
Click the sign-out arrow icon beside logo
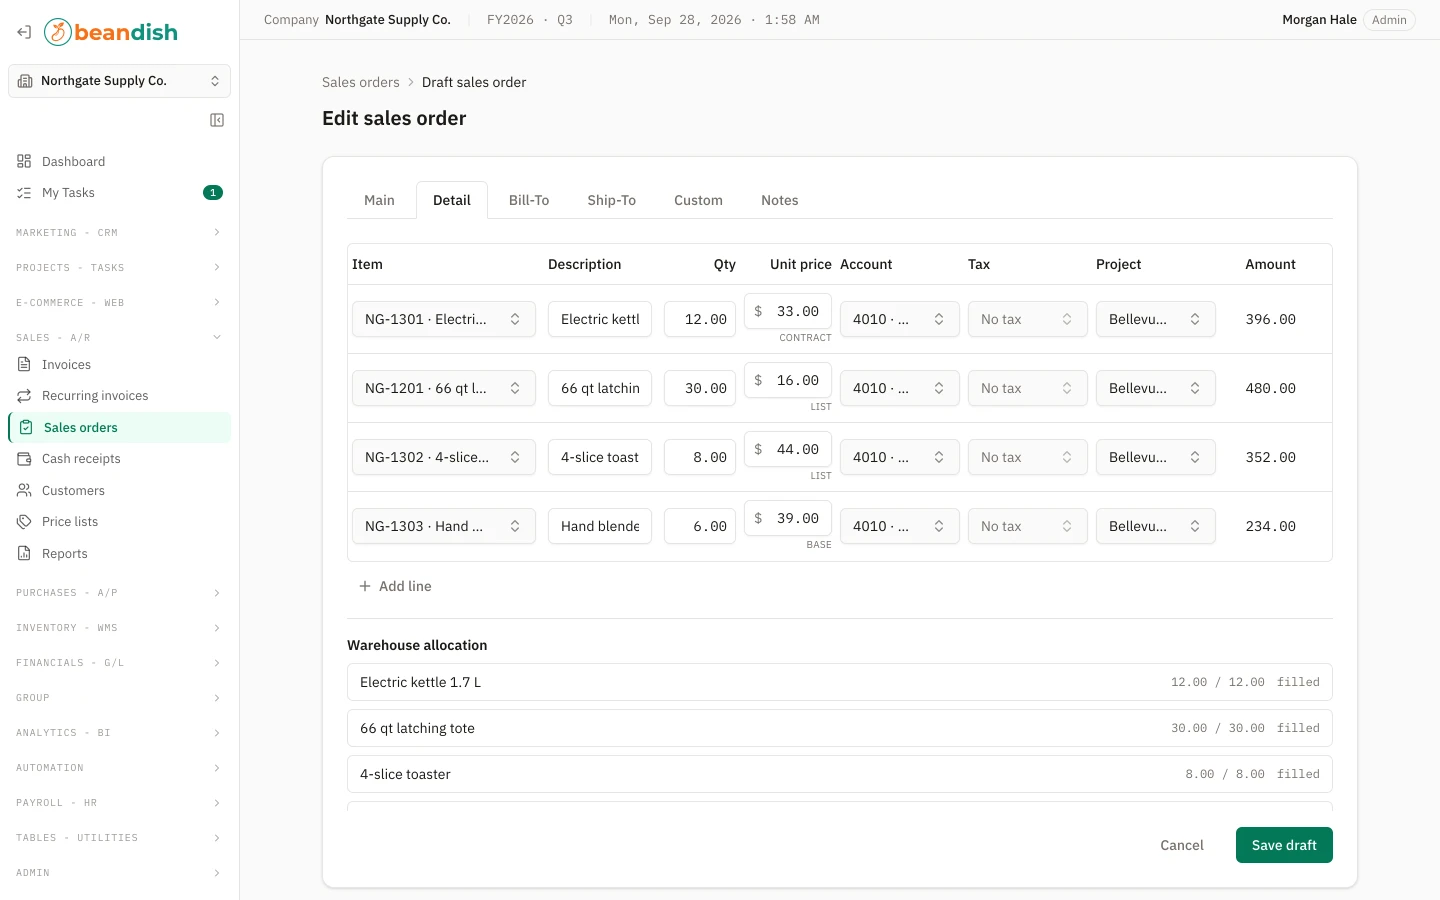pos(24,32)
